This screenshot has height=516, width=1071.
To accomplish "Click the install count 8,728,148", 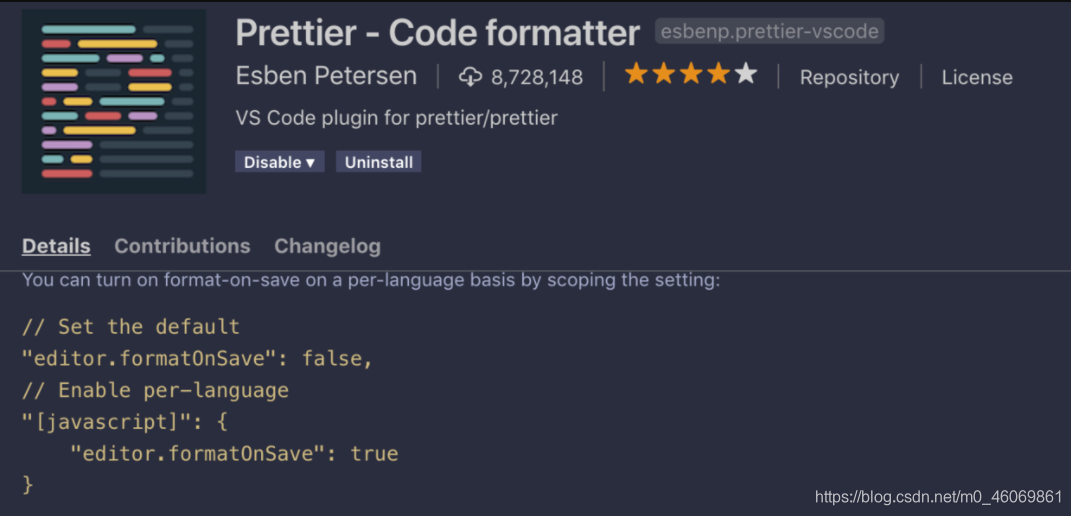I will [537, 77].
